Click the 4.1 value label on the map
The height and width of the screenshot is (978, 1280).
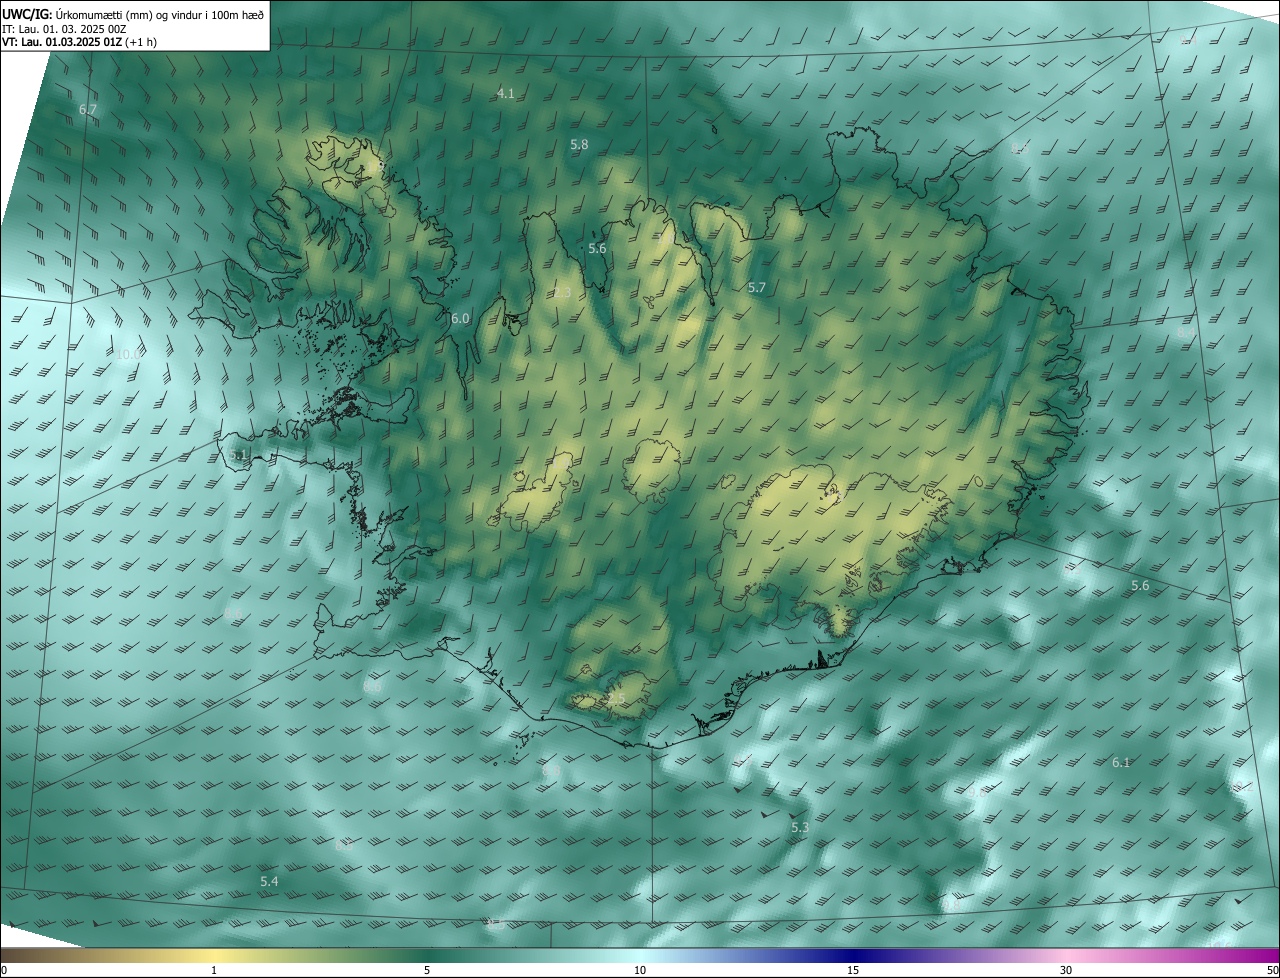point(506,93)
